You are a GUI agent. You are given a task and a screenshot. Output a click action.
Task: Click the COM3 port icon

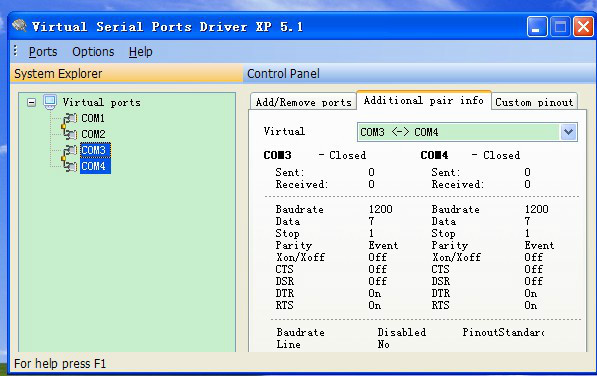coord(70,150)
